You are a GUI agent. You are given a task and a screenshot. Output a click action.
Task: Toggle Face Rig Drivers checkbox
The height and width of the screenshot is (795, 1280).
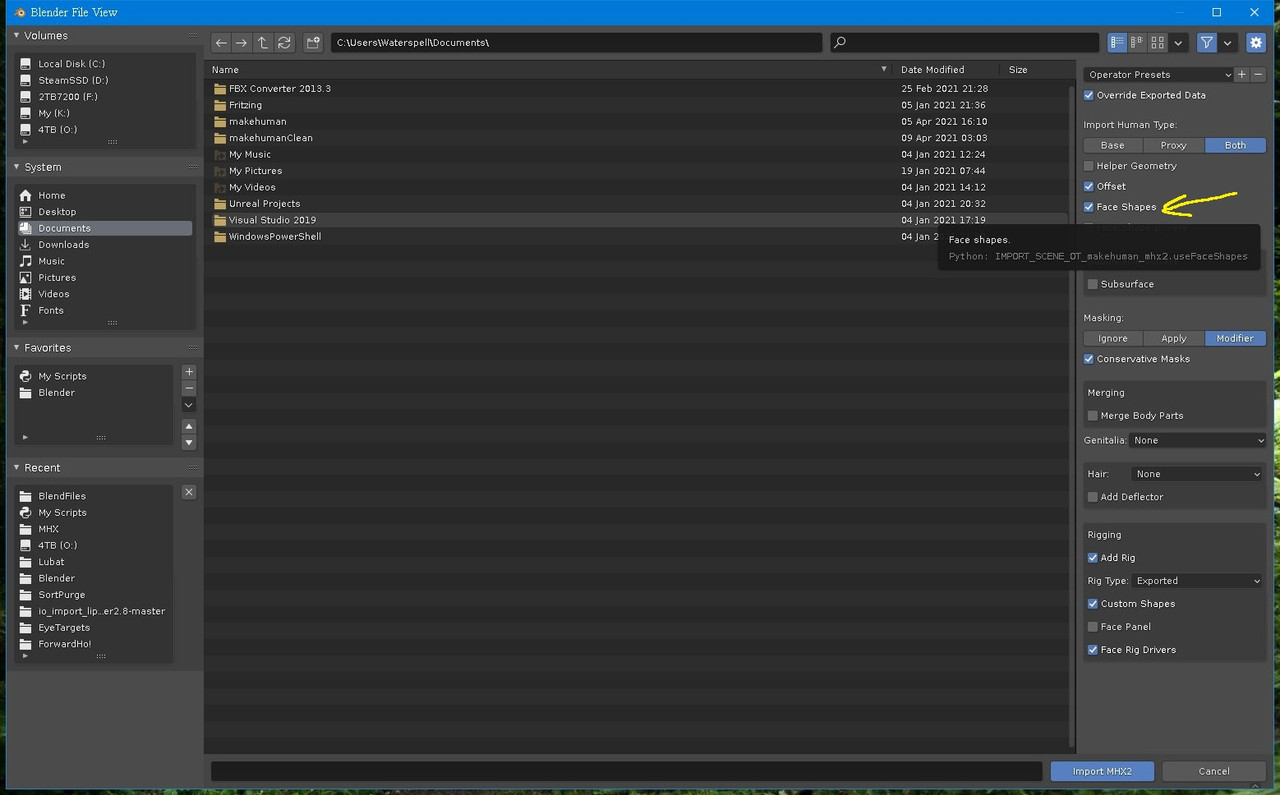1093,650
